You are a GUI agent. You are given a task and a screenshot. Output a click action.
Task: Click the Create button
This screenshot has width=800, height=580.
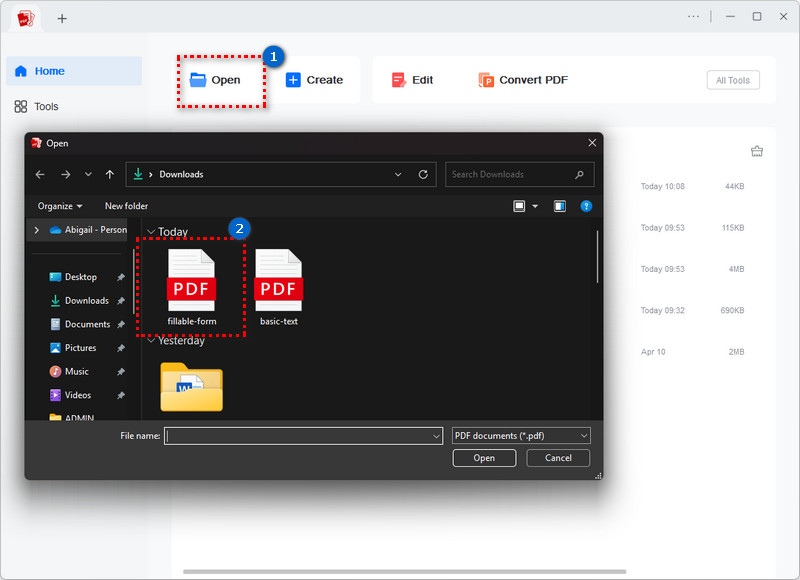coord(314,80)
